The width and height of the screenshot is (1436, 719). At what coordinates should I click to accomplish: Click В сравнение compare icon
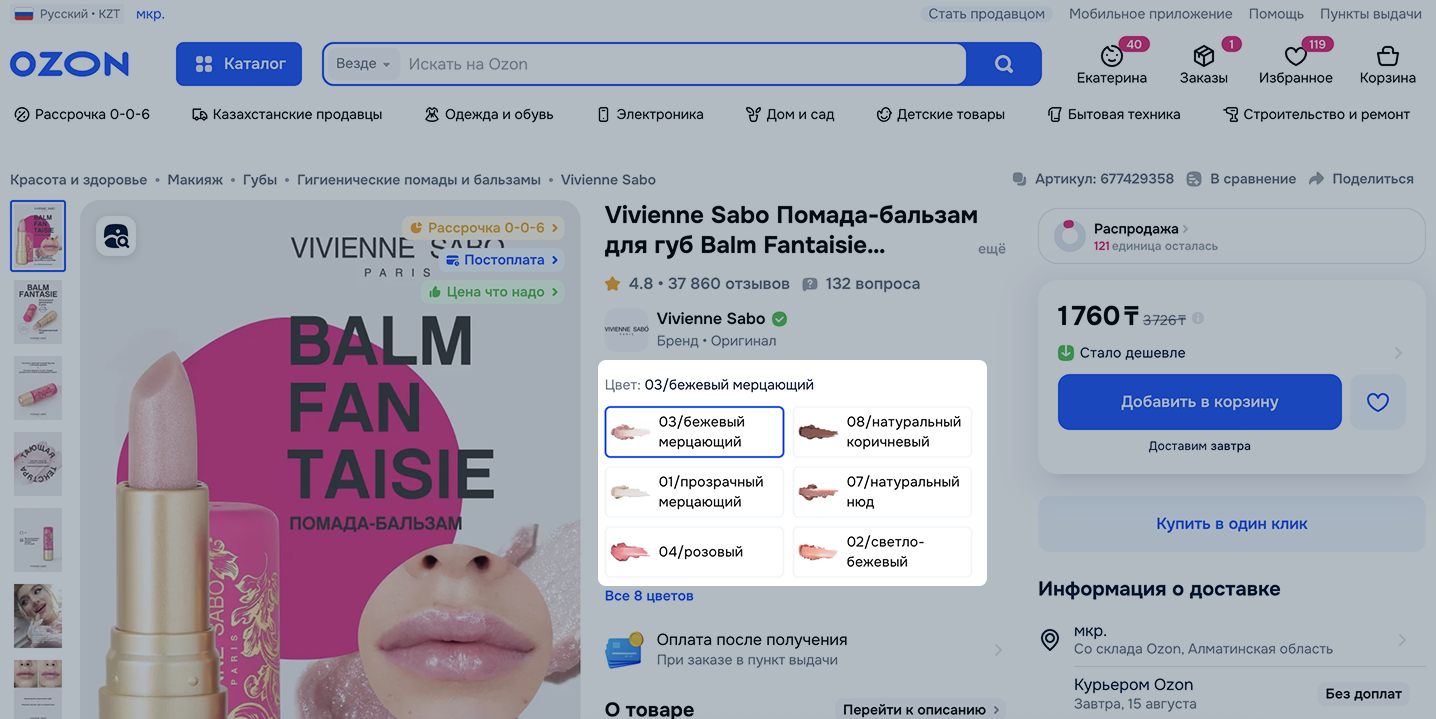[x=1194, y=179]
